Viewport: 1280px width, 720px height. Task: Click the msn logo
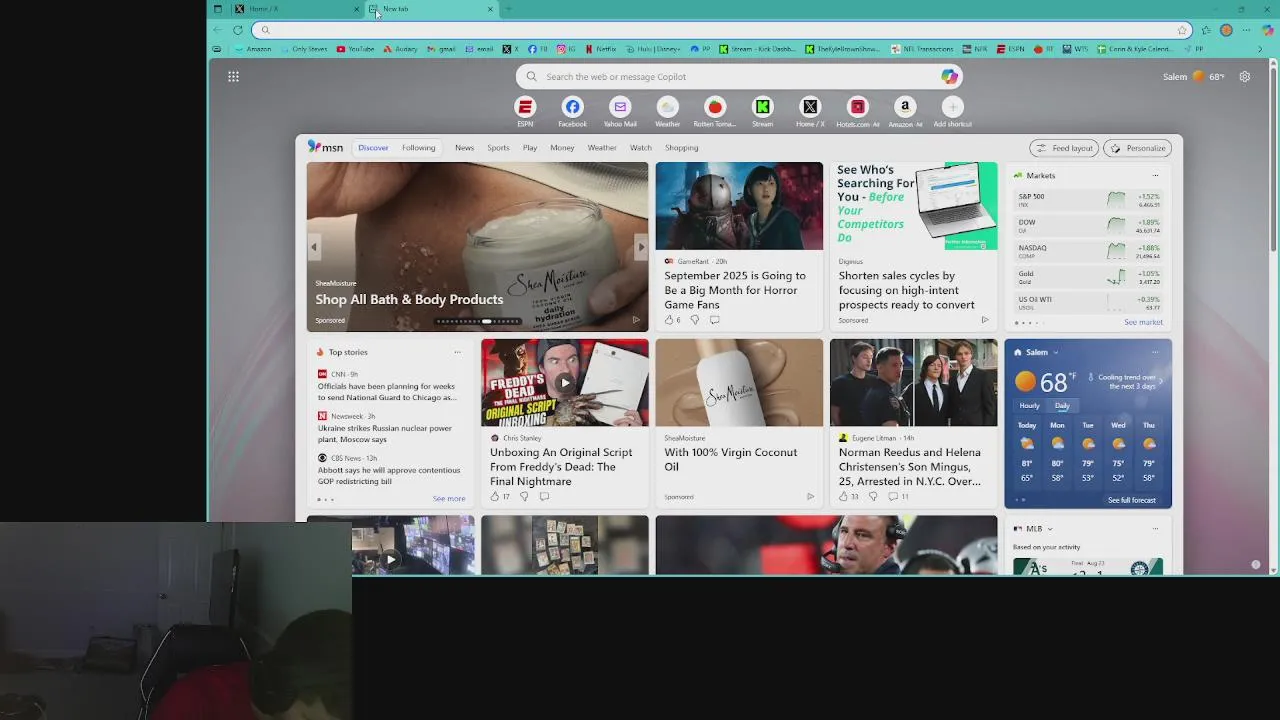(326, 147)
